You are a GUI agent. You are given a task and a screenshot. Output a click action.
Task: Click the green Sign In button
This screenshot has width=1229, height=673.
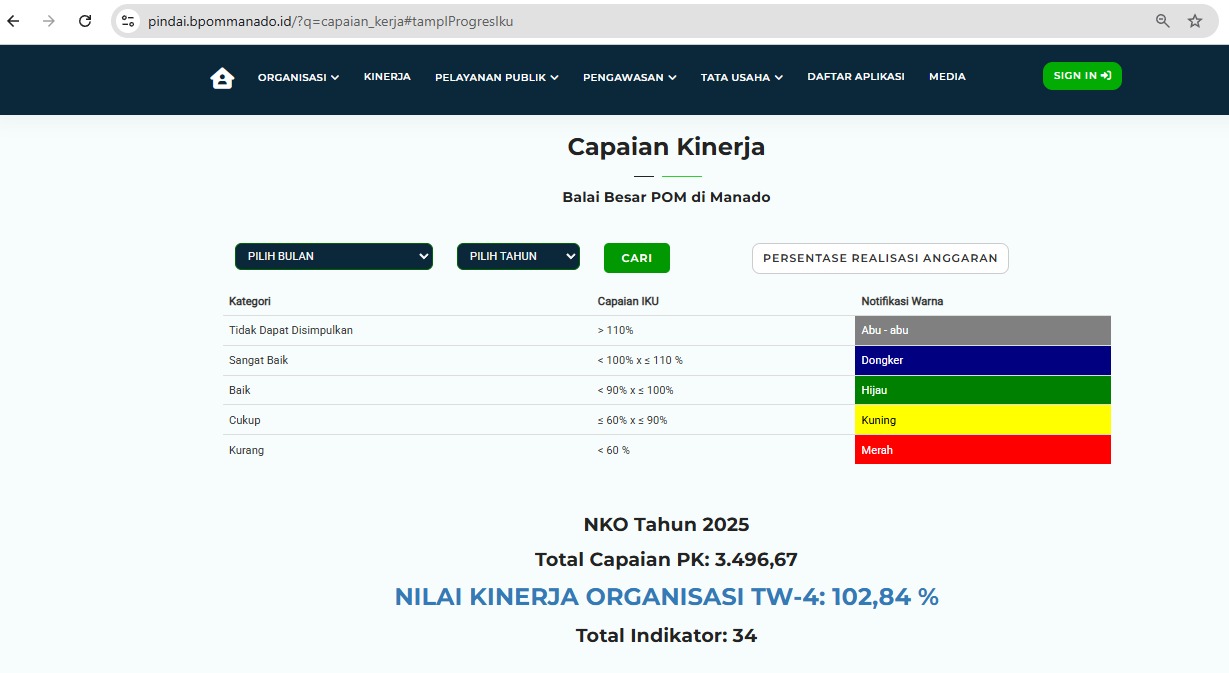tap(1082, 76)
